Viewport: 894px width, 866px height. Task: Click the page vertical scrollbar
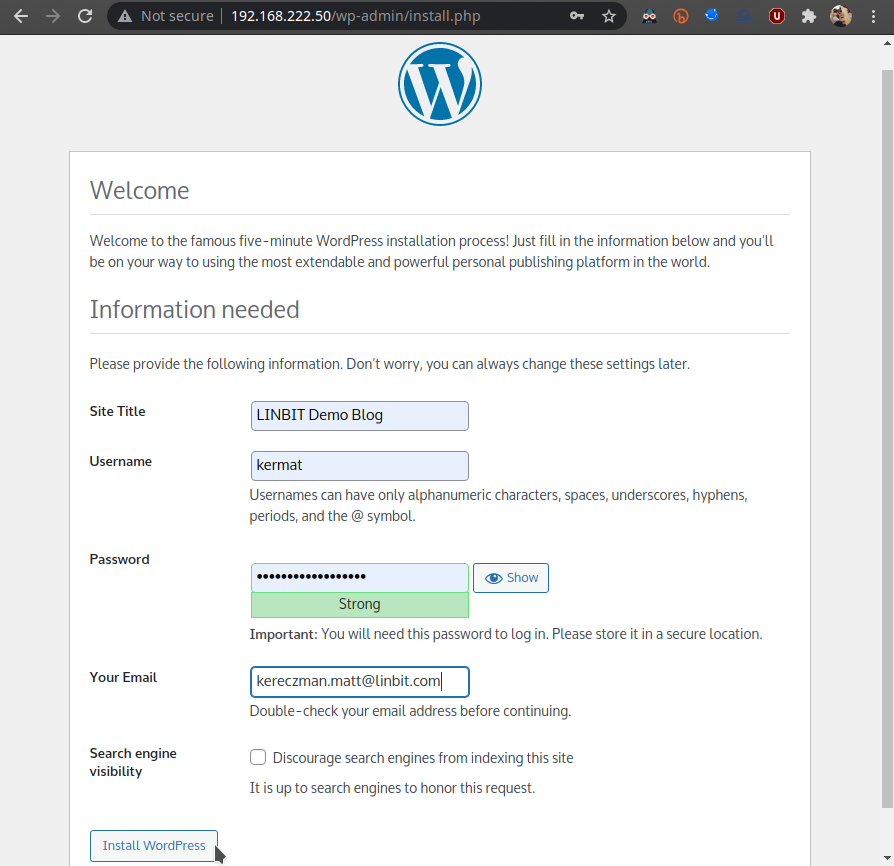(887, 438)
